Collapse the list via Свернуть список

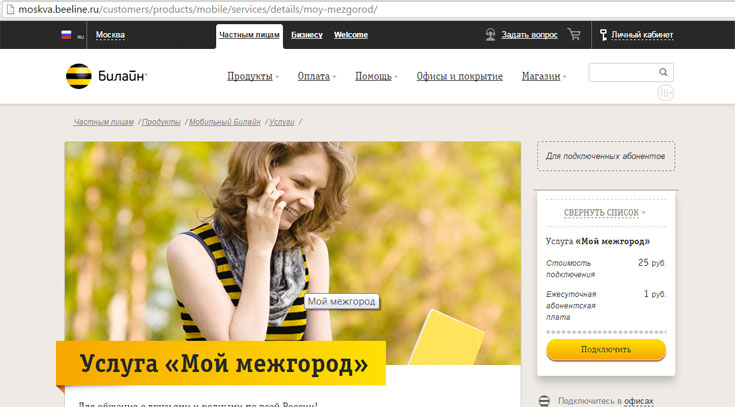point(605,213)
